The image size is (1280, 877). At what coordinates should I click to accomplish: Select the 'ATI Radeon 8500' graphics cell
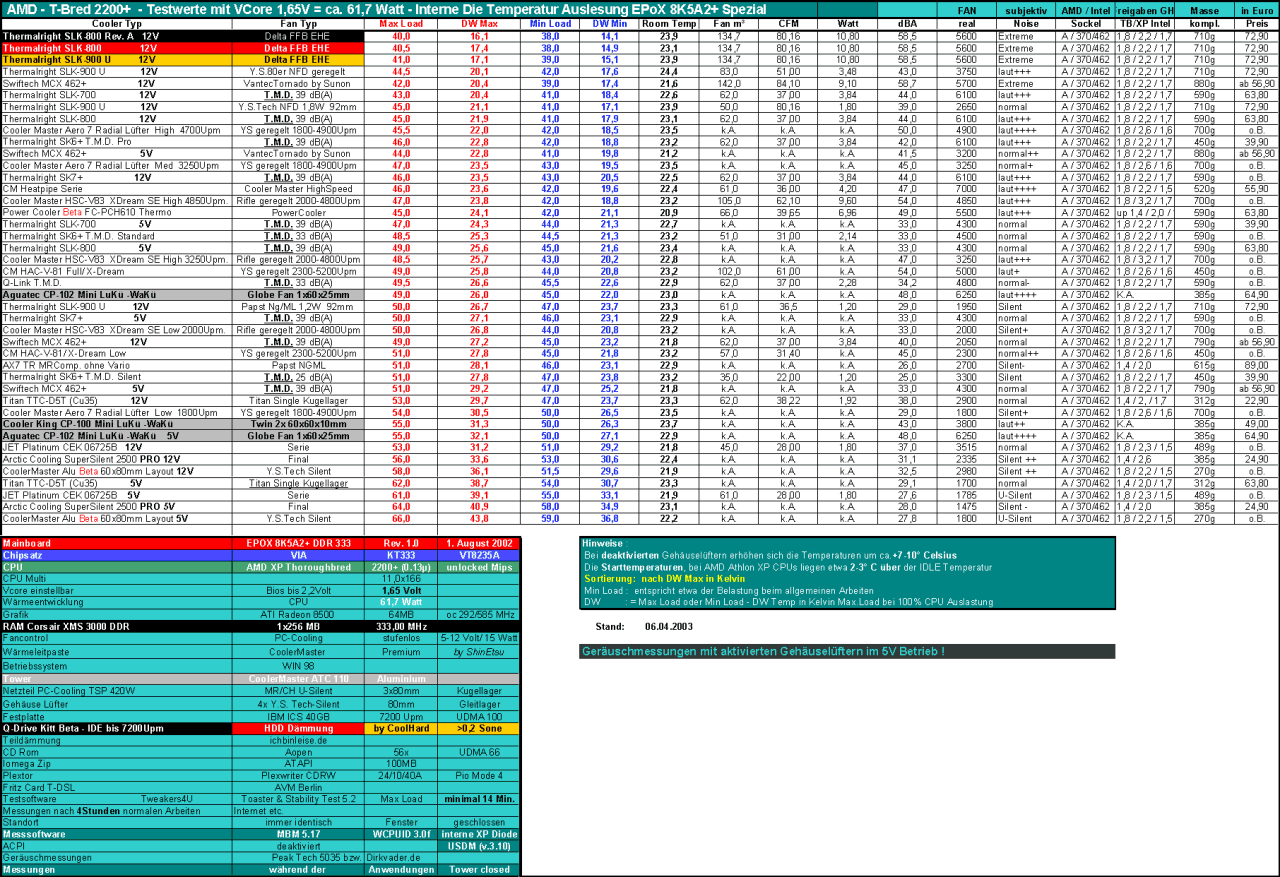coord(298,613)
